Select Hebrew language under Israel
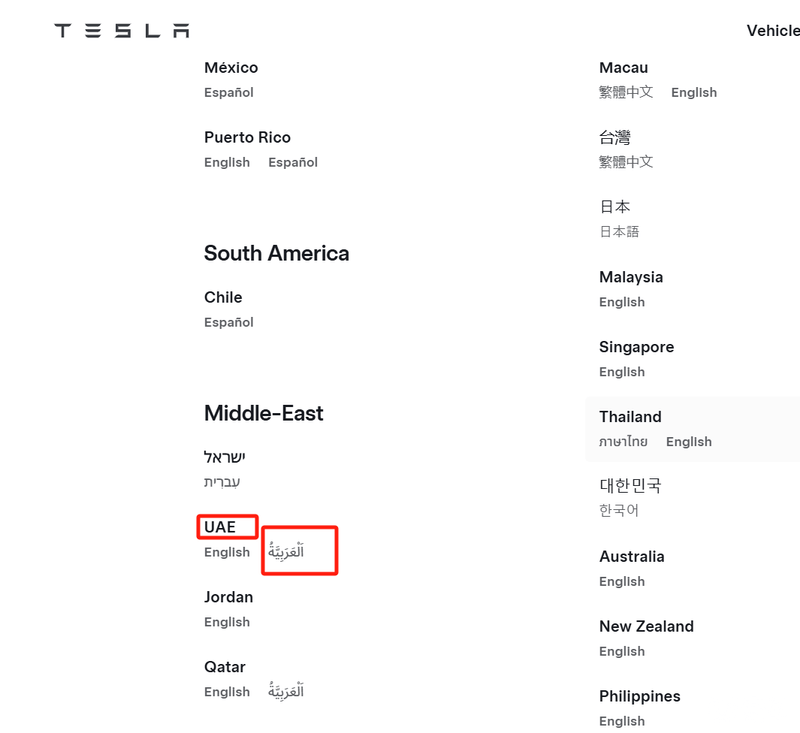Viewport: 800px width, 733px height. coord(222,482)
